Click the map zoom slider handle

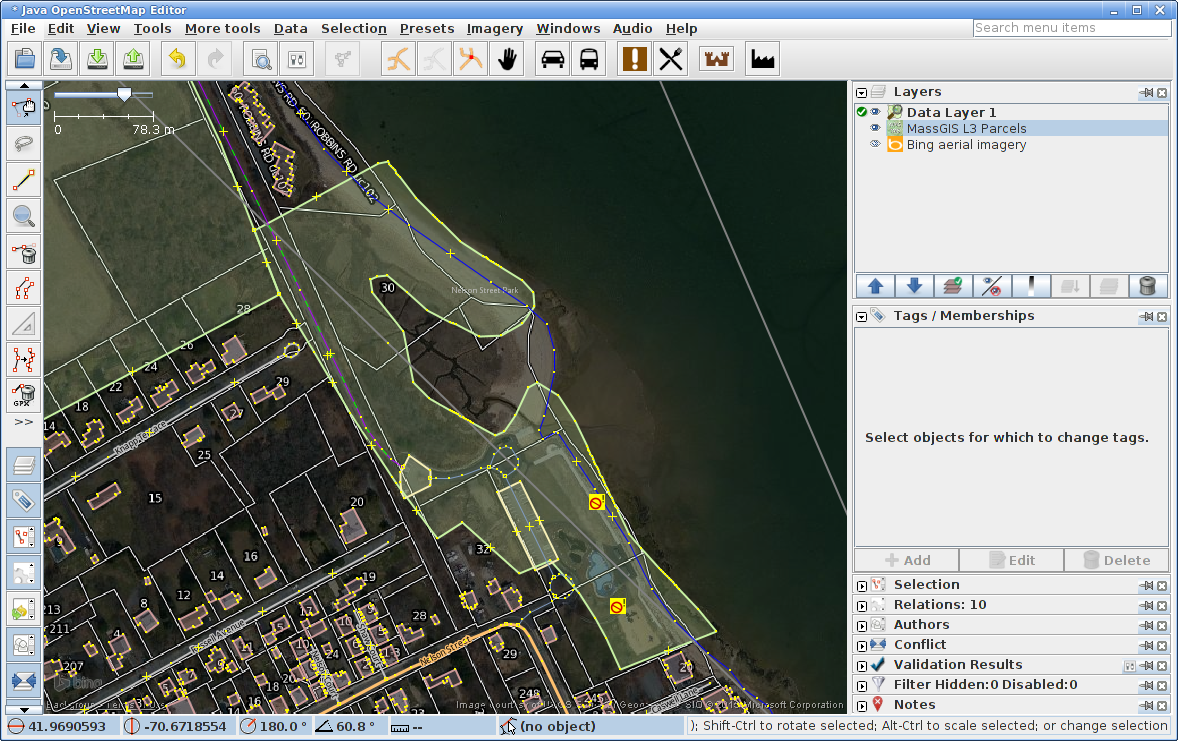[x=124, y=94]
